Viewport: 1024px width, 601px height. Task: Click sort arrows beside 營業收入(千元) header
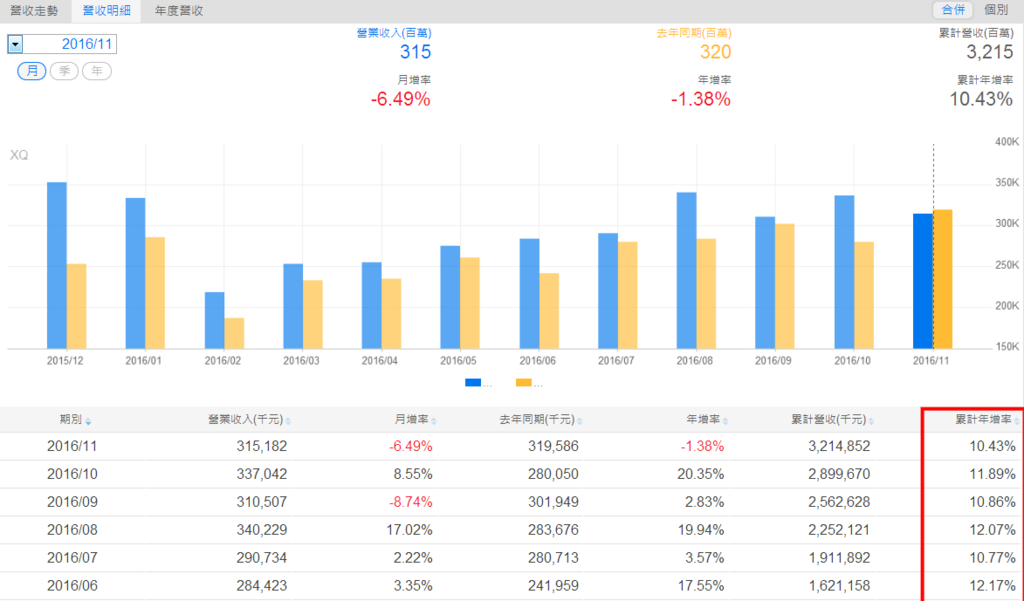tap(288, 421)
